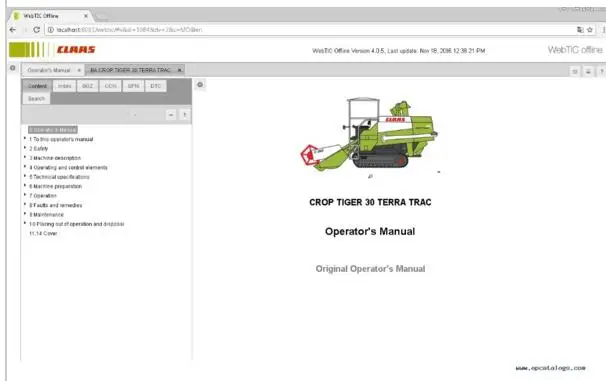The height and width of the screenshot is (381, 606).
Task: Open '1 To this operator's manual' chapter
Action: (61, 139)
